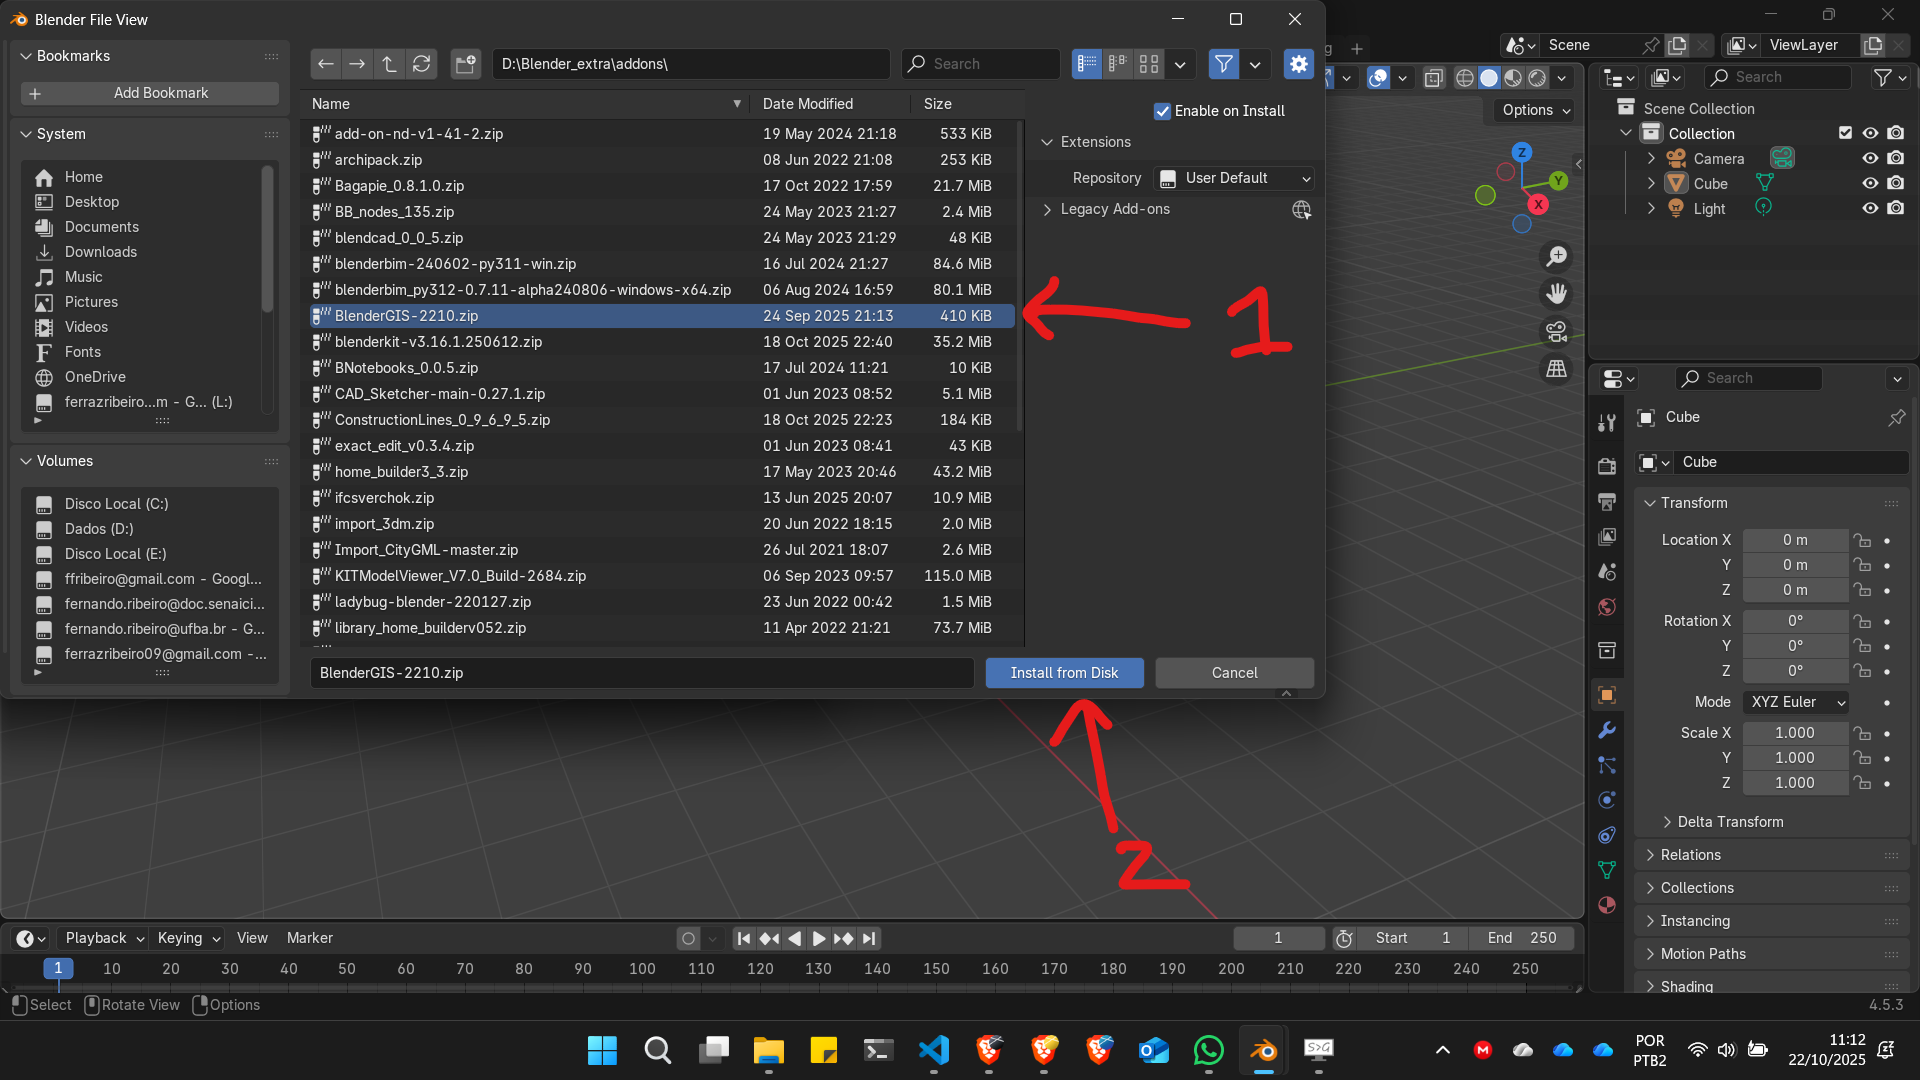Screen dimensions: 1920x1080
Task: Toggle the file browser settings gear
Action: coord(1298,64)
